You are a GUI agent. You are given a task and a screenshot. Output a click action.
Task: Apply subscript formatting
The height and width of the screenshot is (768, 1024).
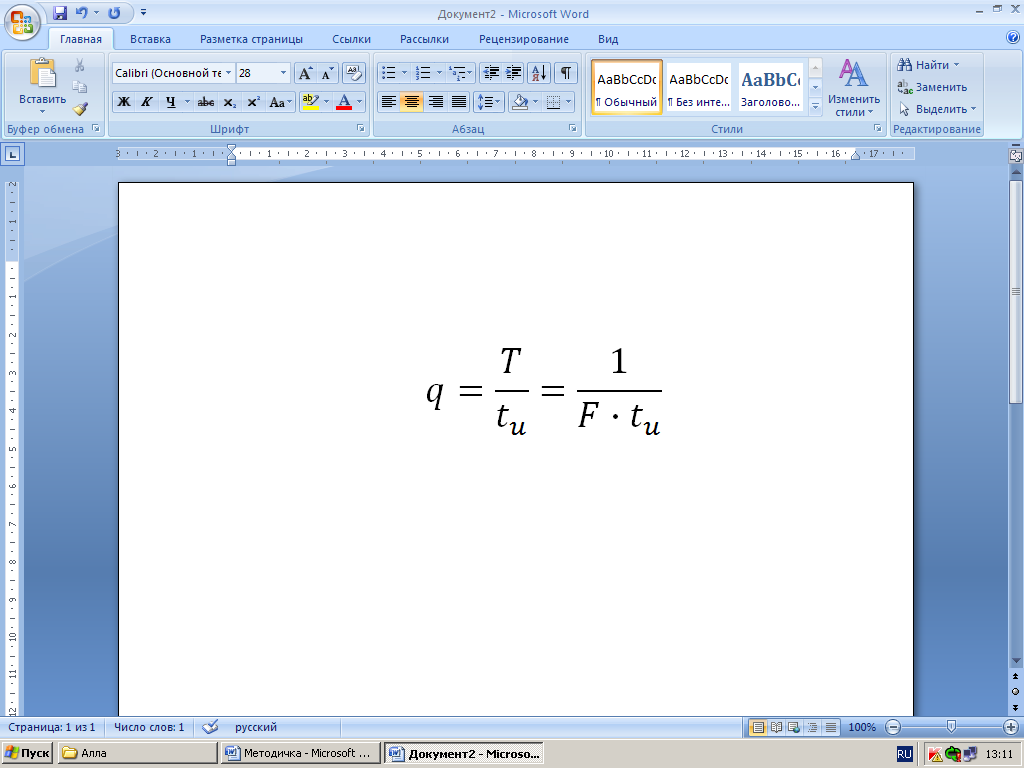coord(229,102)
